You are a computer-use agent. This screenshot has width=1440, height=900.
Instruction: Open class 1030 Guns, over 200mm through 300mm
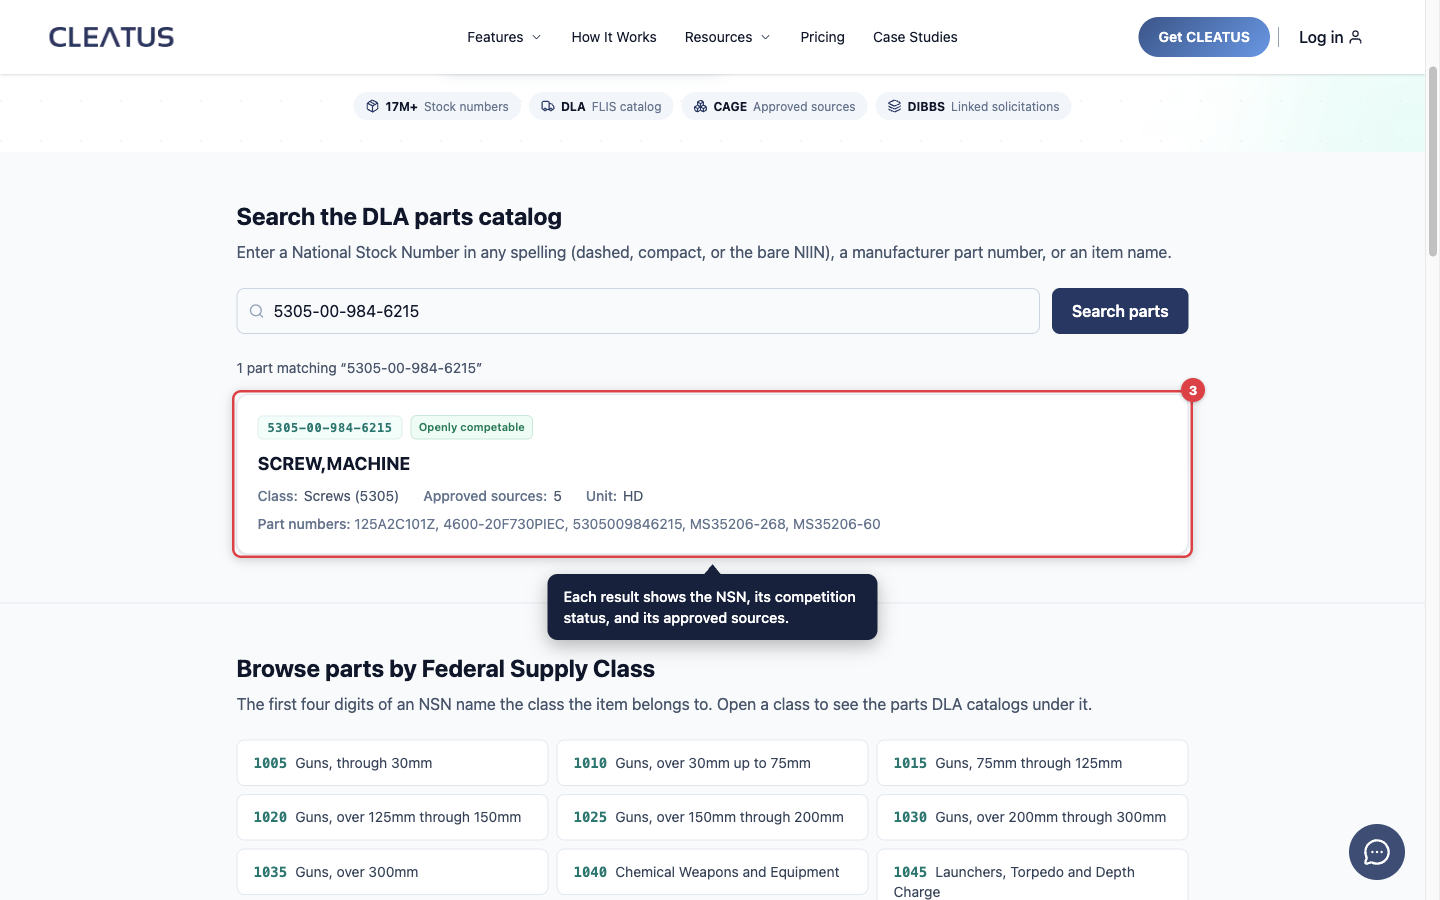point(1032,817)
